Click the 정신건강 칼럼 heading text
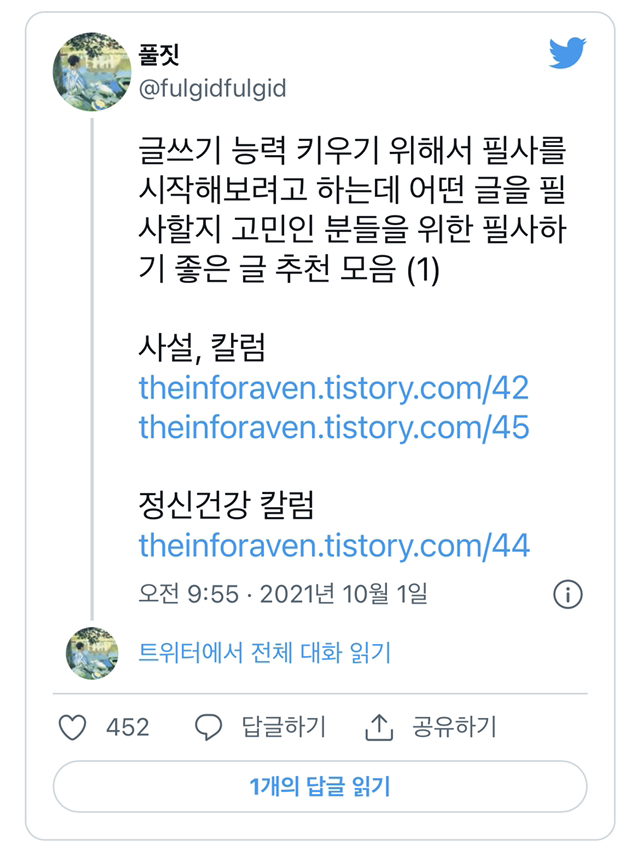This screenshot has height=864, width=640. coord(226,505)
